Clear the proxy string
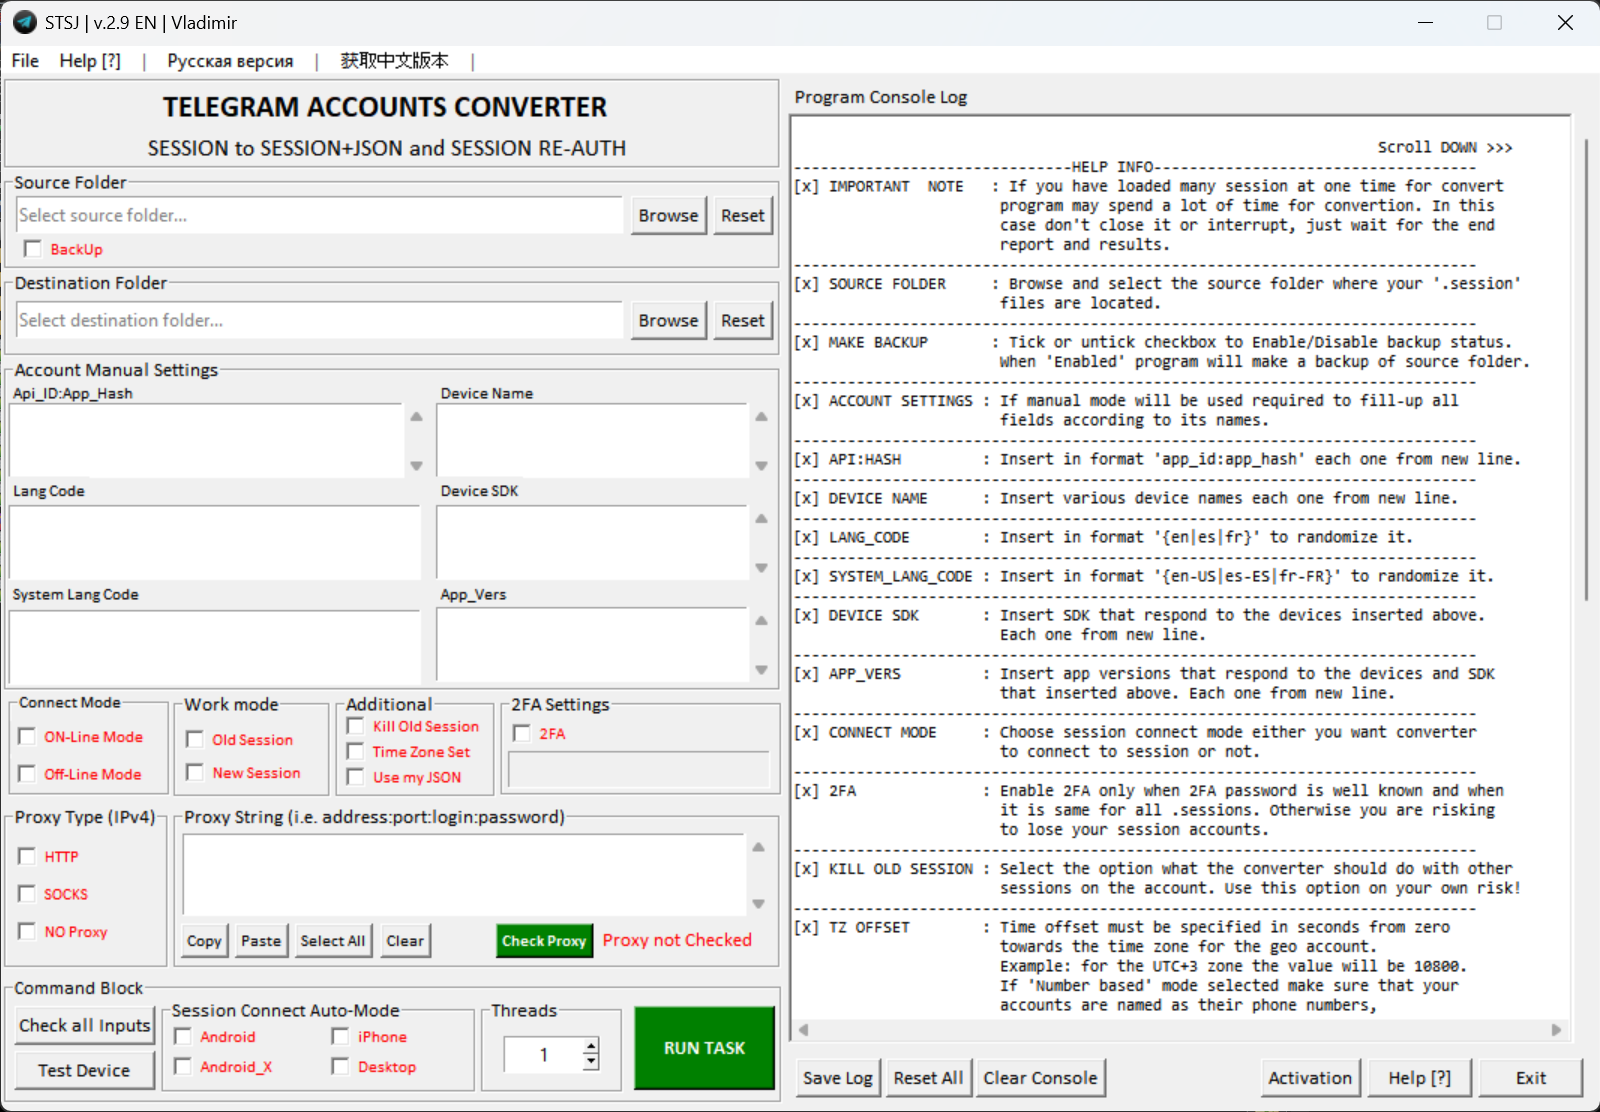 point(405,941)
